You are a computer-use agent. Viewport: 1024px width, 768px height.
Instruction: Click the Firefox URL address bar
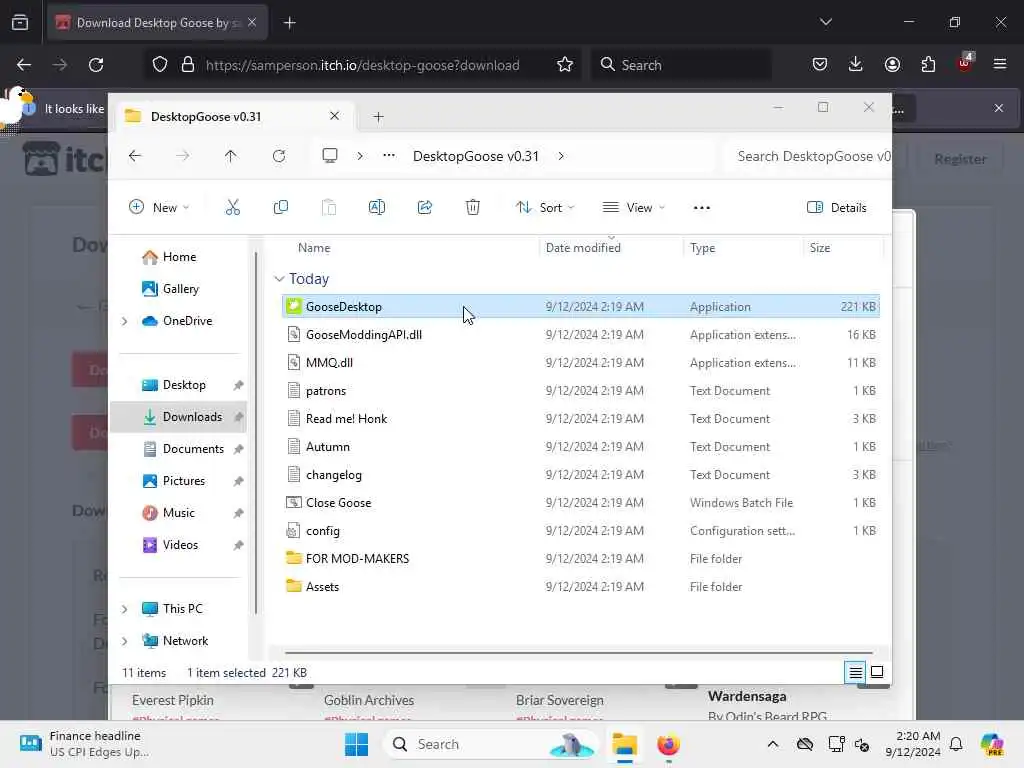click(x=362, y=65)
